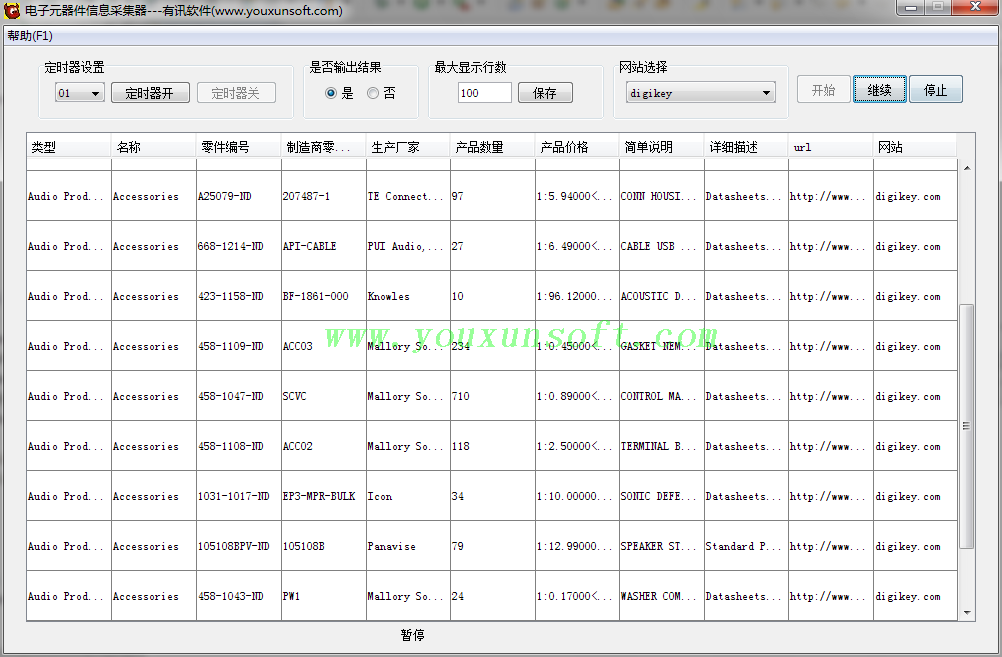Click the 类型 column header
Image resolution: width=1002 pixels, height=657 pixels.
(68, 147)
